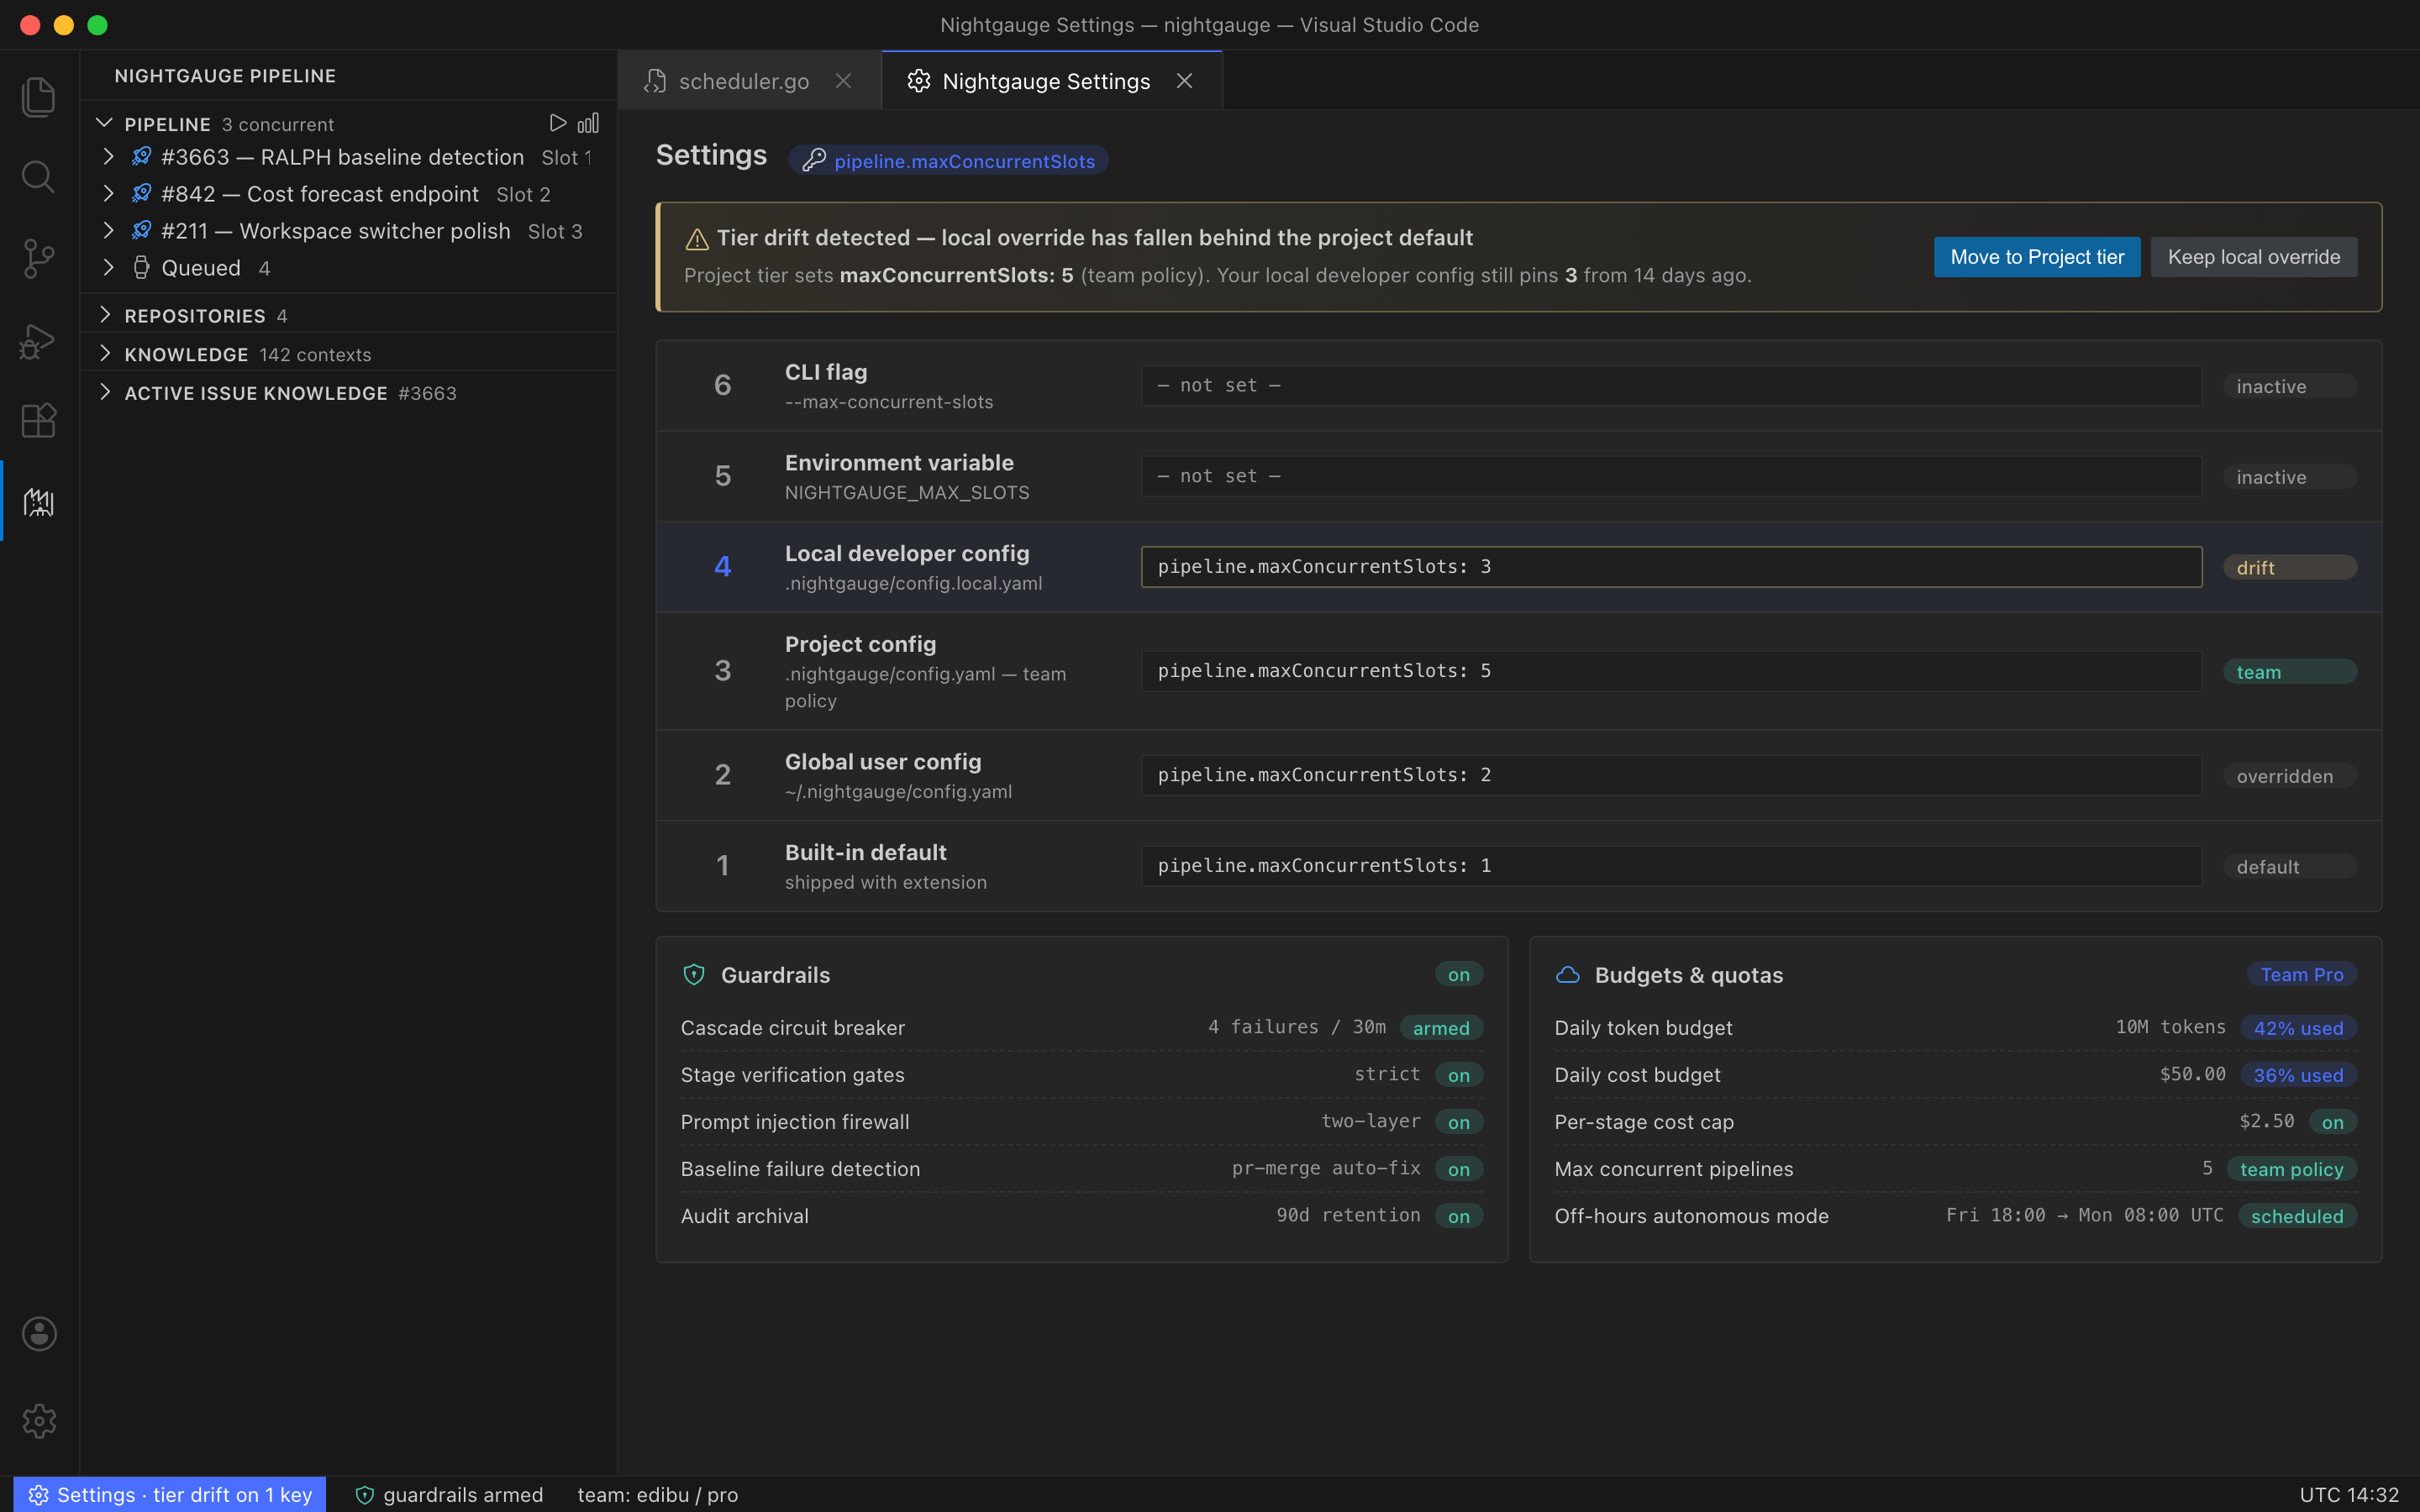The width and height of the screenshot is (2420, 1512).
Task: Click the status bar settings gear icon
Action: 38,1495
